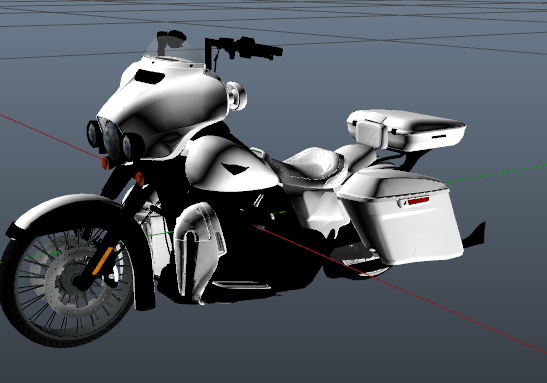The image size is (547, 383).
Task: Click the orange reflector on front fork
Action: tap(103, 261)
